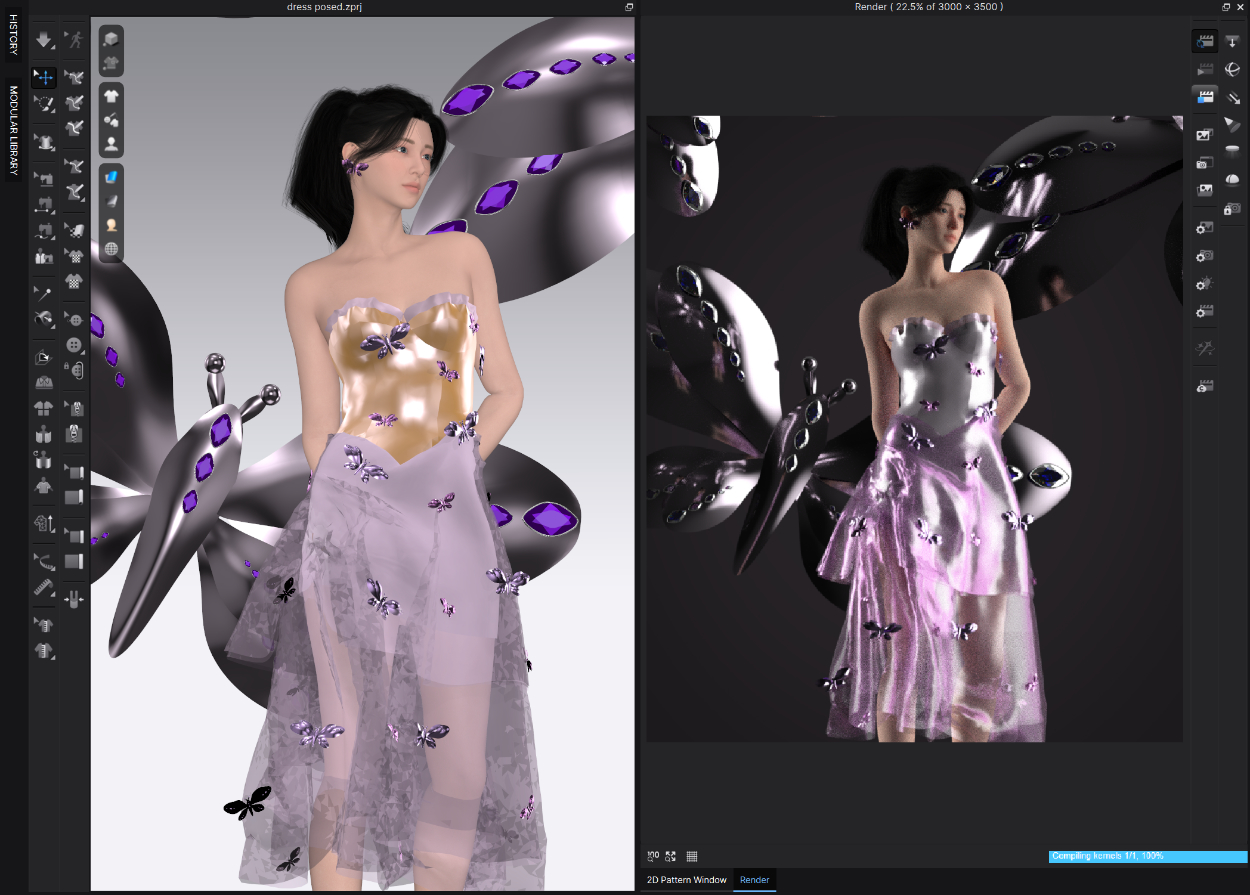This screenshot has width=1250, height=895.
Task: Click the Zoom to 100% button in Render view
Action: [653, 857]
